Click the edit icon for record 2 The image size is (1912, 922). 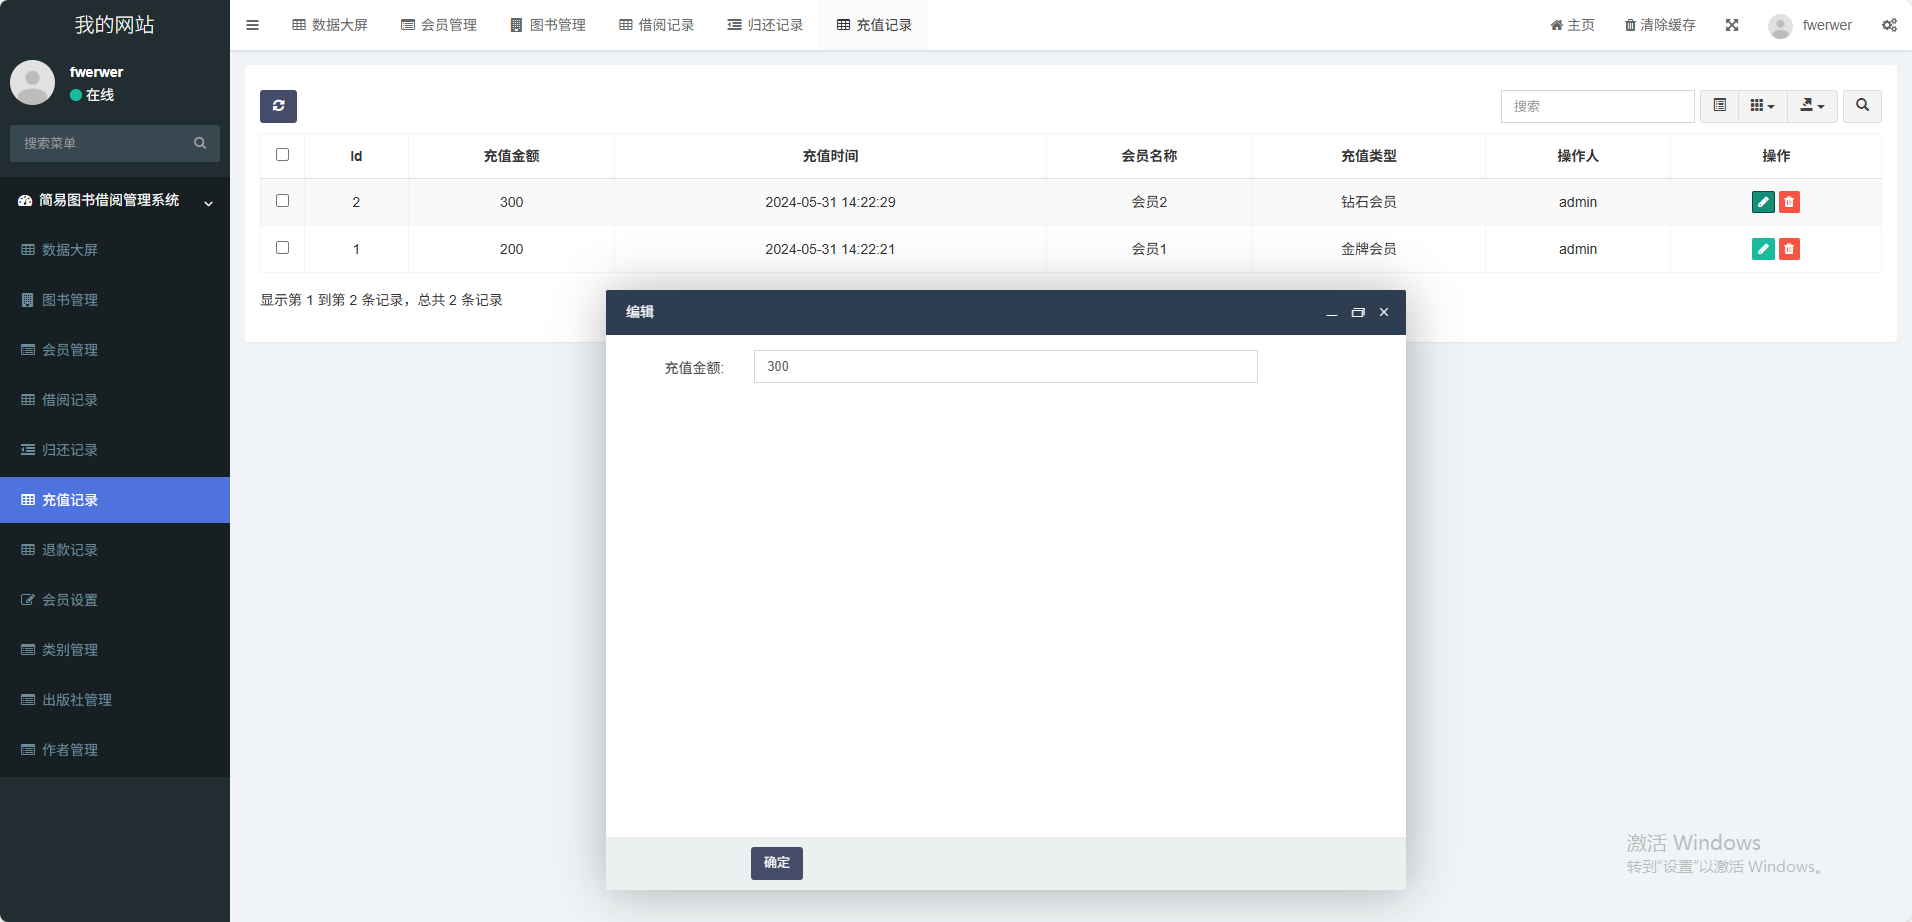1763,202
